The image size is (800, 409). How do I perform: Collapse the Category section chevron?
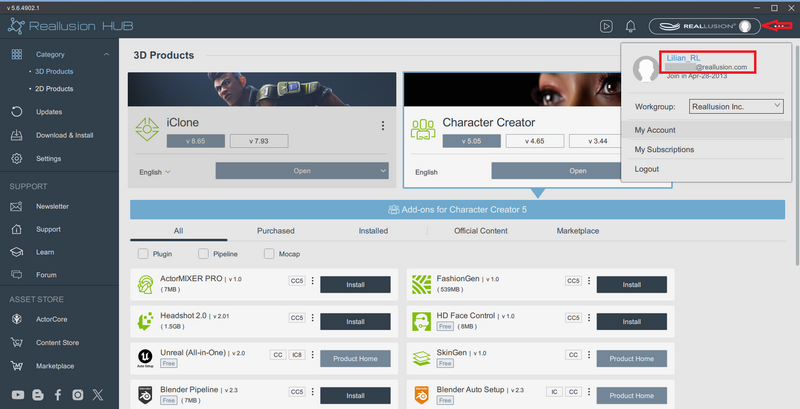[x=106, y=55]
